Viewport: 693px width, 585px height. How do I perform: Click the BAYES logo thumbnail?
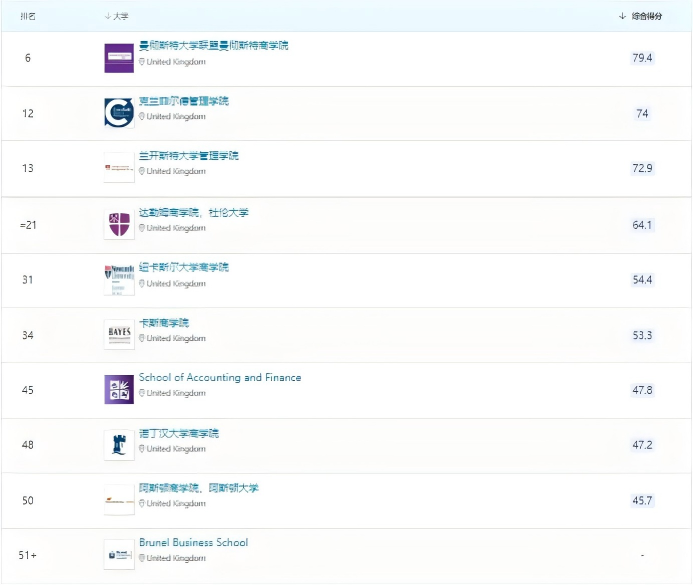coord(119,334)
